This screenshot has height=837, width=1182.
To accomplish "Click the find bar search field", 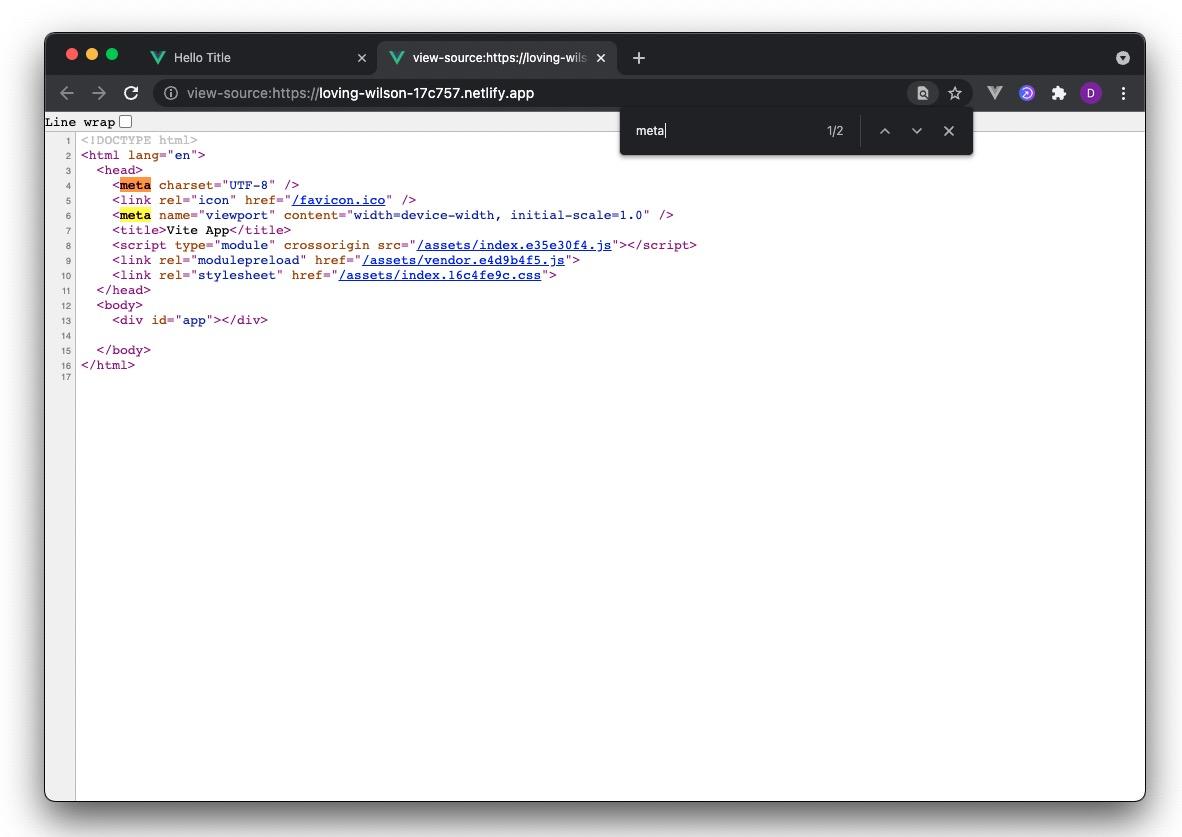I will click(x=725, y=131).
